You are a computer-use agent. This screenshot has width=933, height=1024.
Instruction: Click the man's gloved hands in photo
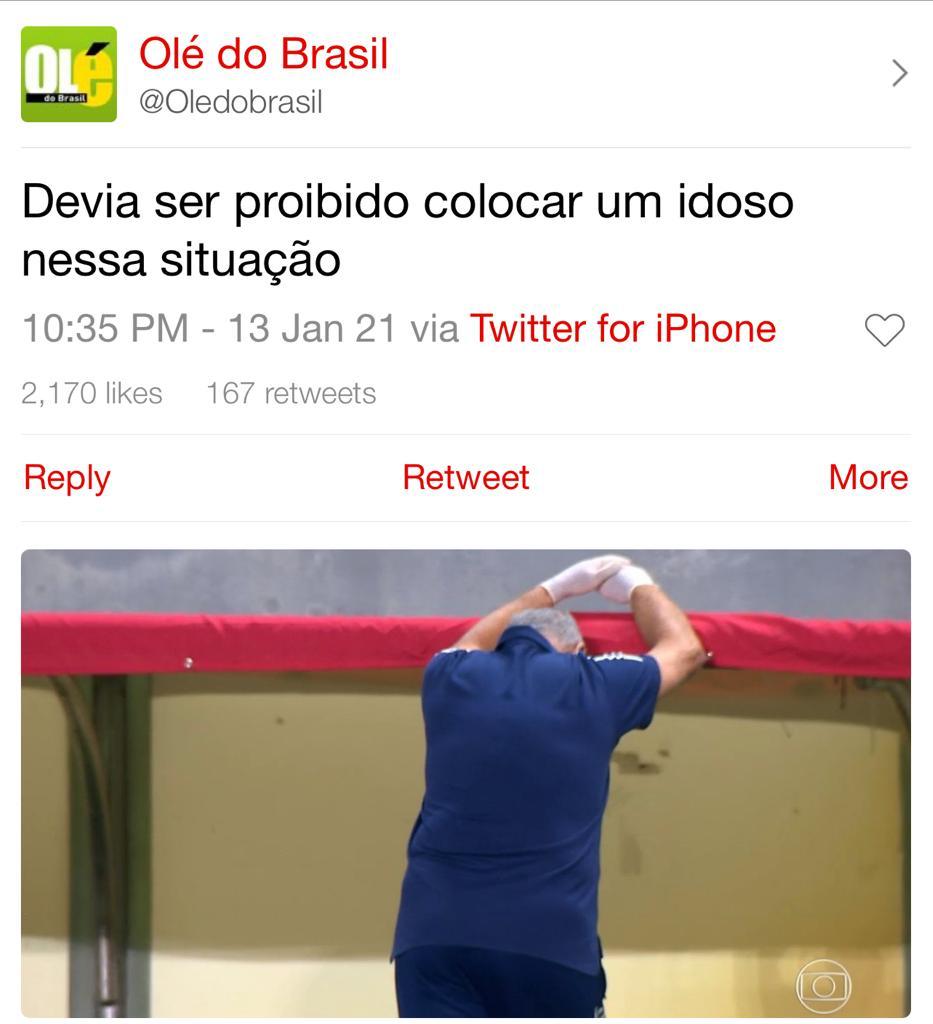point(596,579)
